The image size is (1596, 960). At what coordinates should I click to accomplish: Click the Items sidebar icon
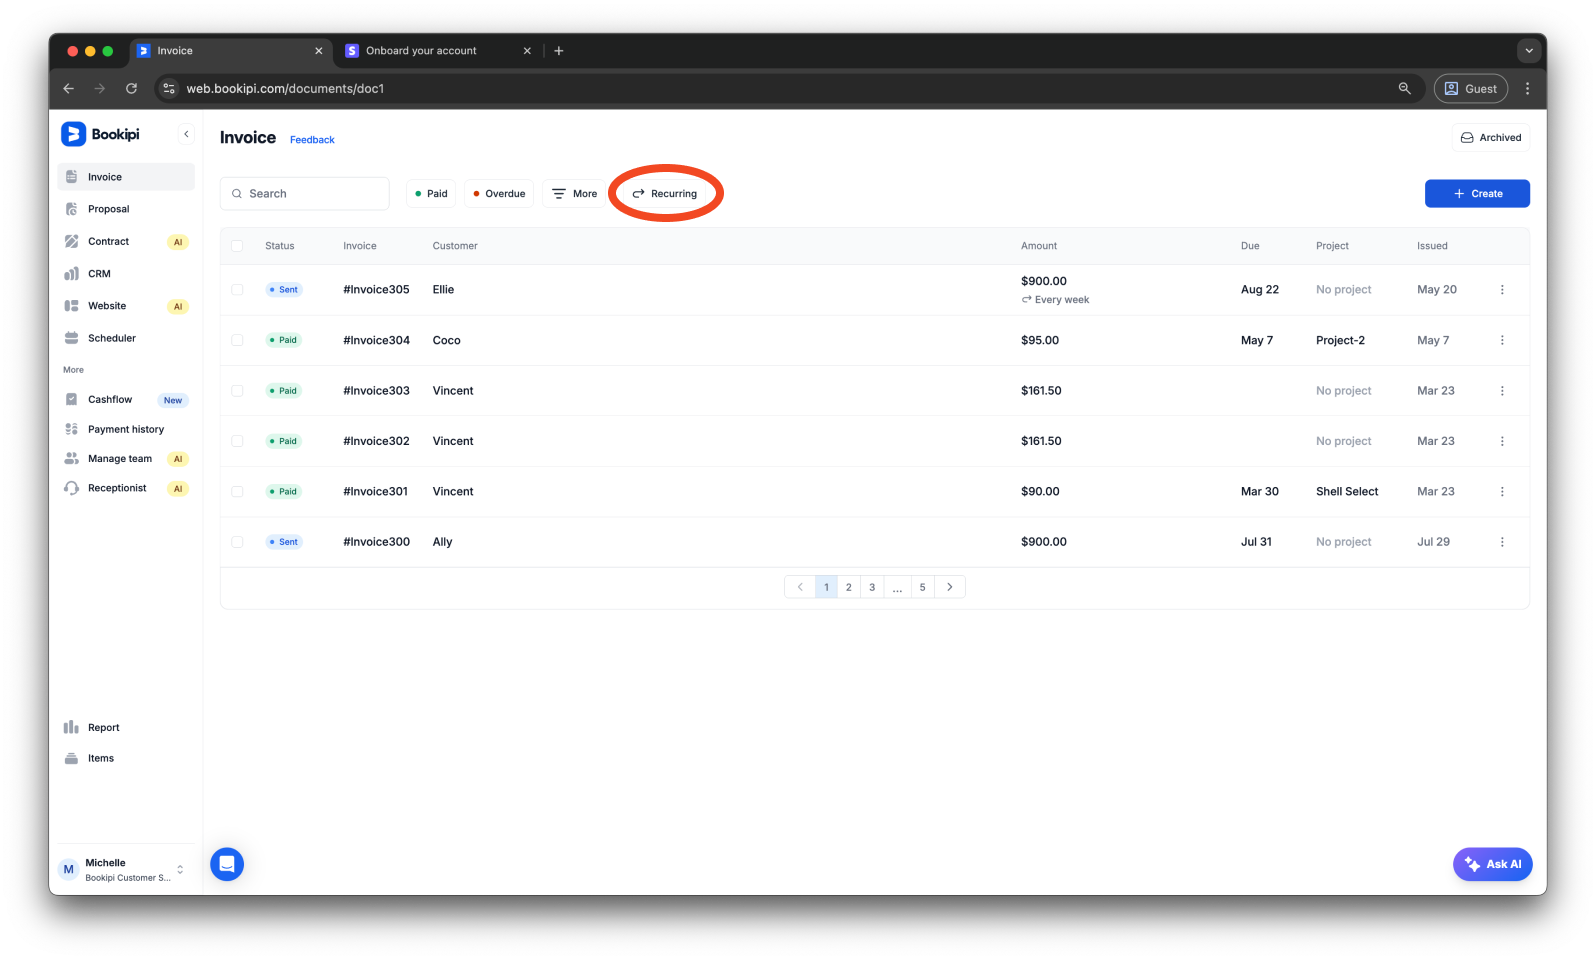[72, 758]
